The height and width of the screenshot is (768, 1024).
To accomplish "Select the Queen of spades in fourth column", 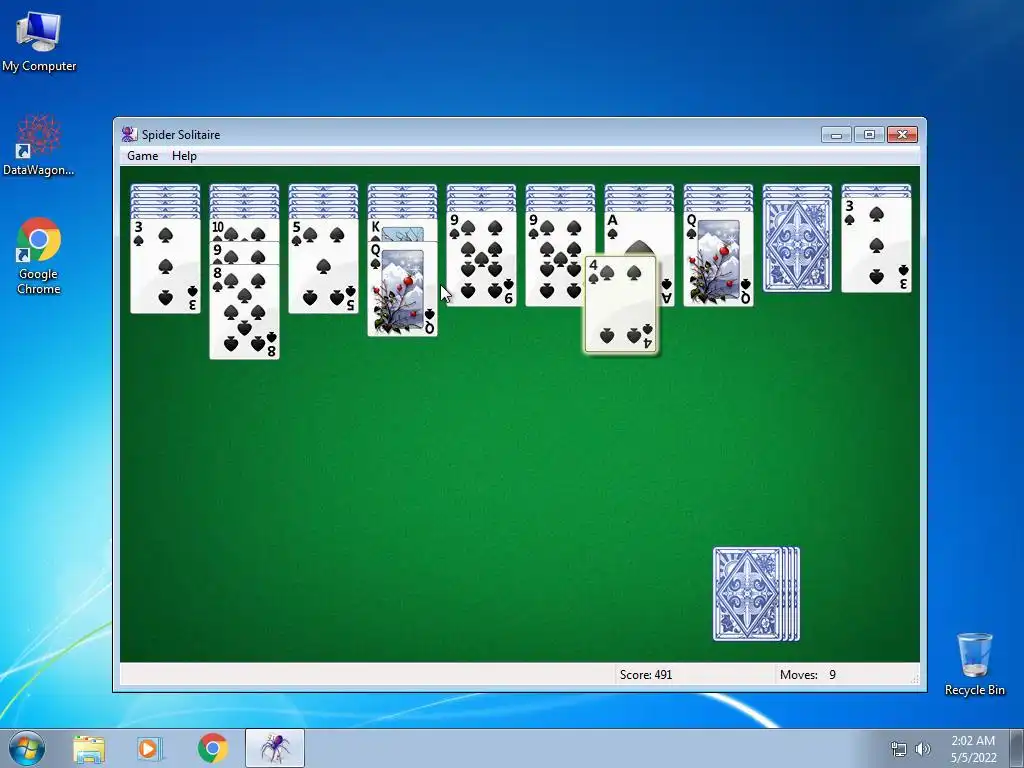I will click(x=402, y=289).
